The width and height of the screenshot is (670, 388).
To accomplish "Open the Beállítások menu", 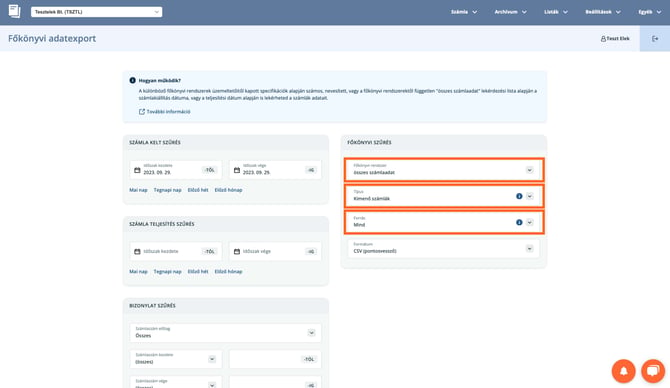I will click(603, 12).
